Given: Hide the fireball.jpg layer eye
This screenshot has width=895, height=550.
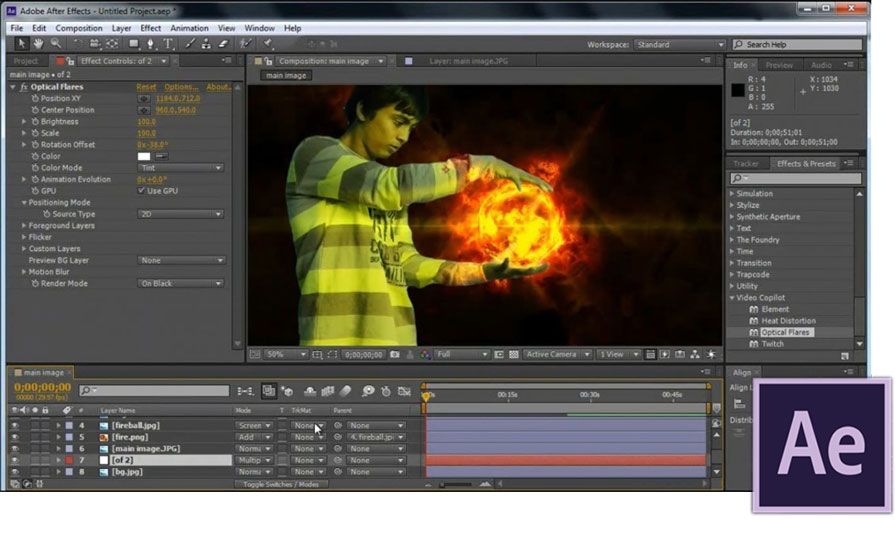Looking at the screenshot, I should [14, 426].
